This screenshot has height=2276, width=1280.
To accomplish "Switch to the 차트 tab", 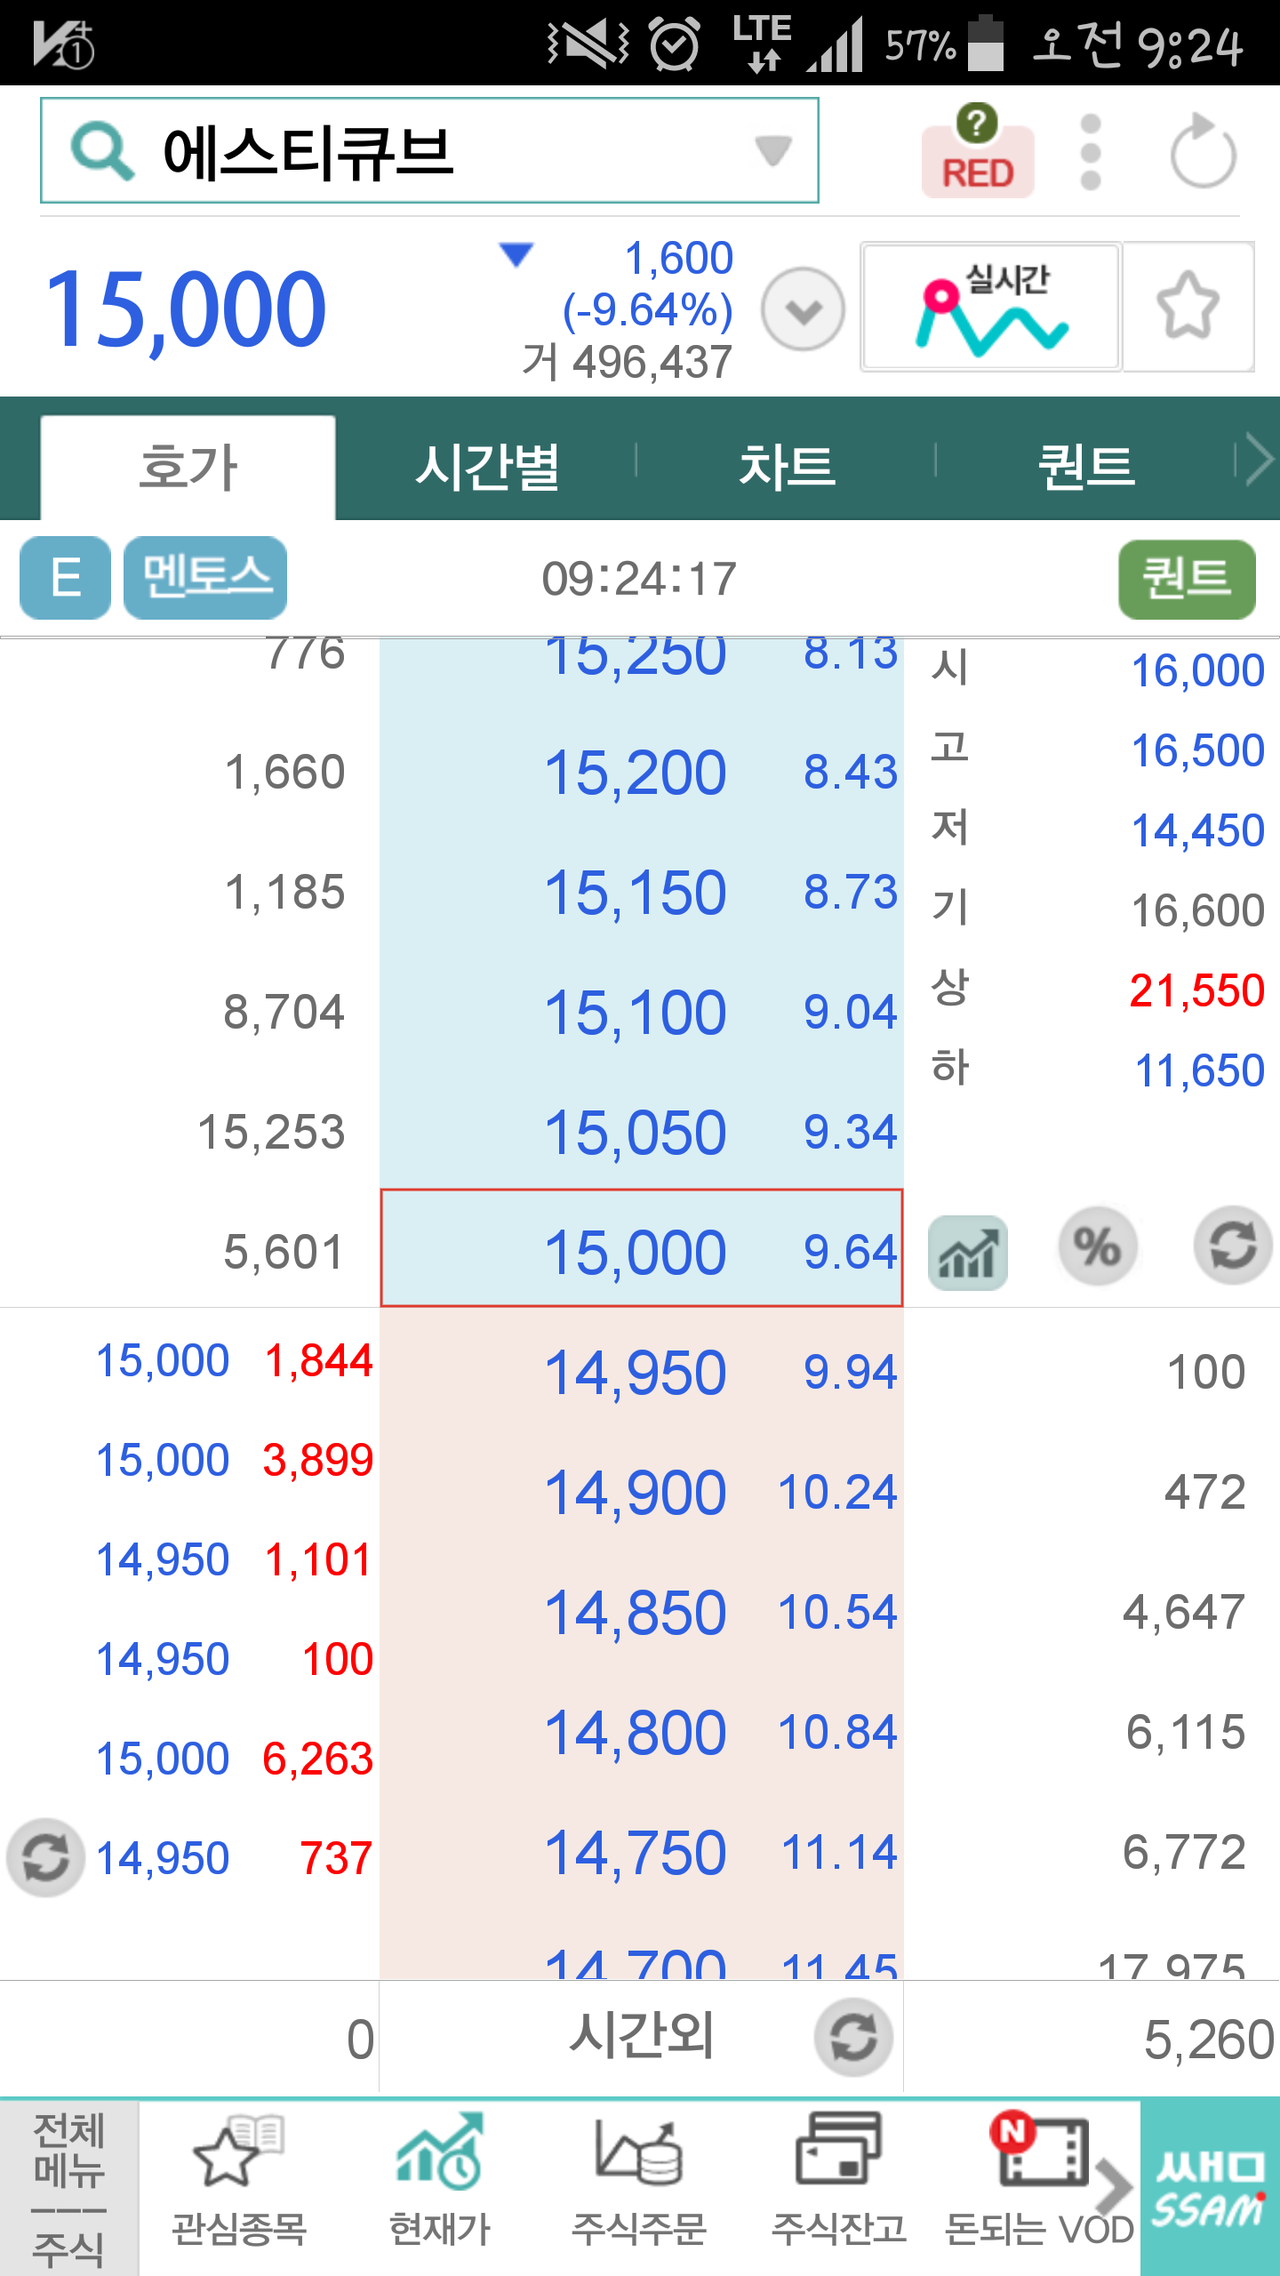I will click(x=786, y=467).
